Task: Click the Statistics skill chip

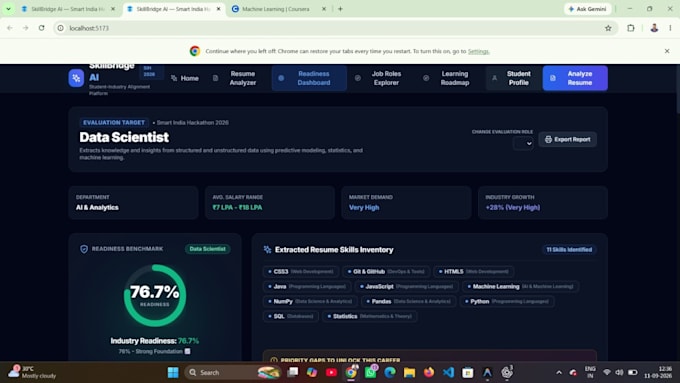Action: pyautogui.click(x=370, y=316)
